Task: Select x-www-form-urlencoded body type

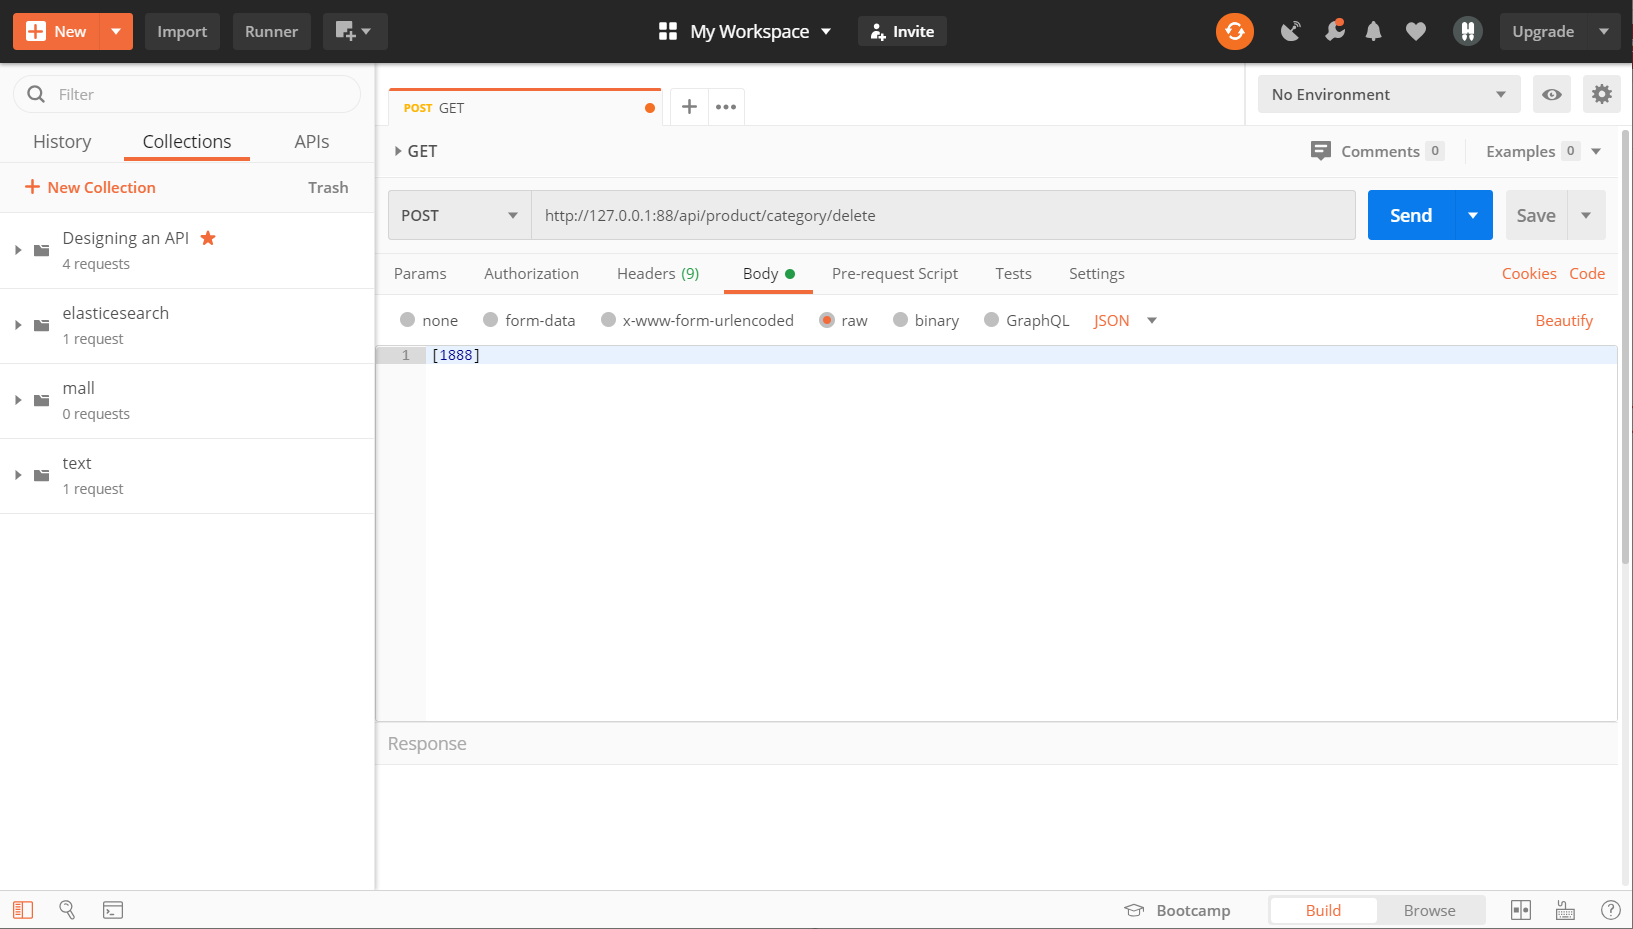Action: (x=608, y=320)
